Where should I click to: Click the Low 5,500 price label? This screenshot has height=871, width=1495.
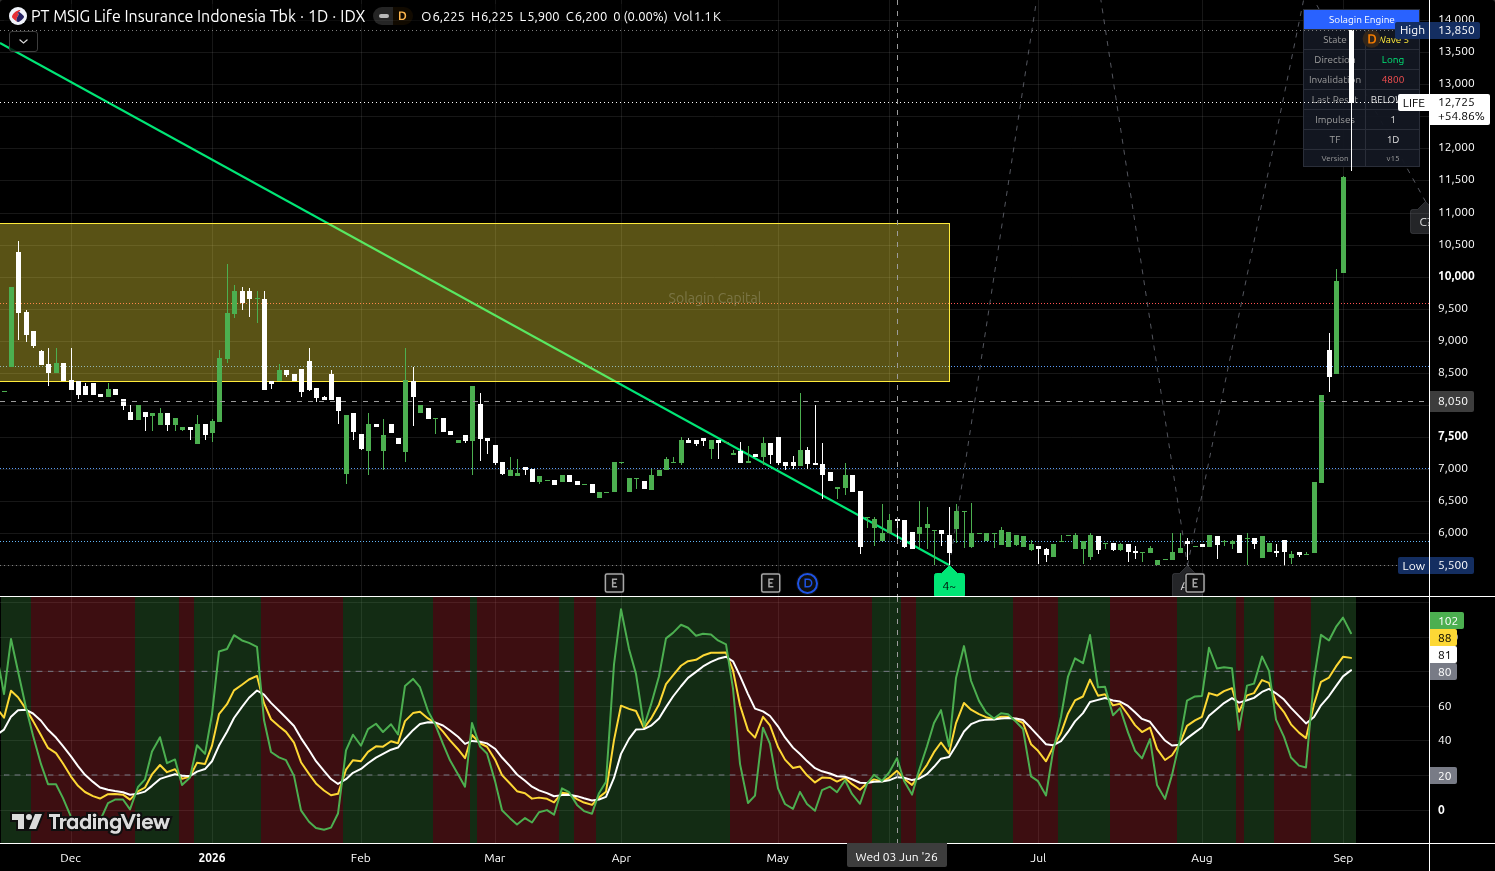tap(1438, 566)
